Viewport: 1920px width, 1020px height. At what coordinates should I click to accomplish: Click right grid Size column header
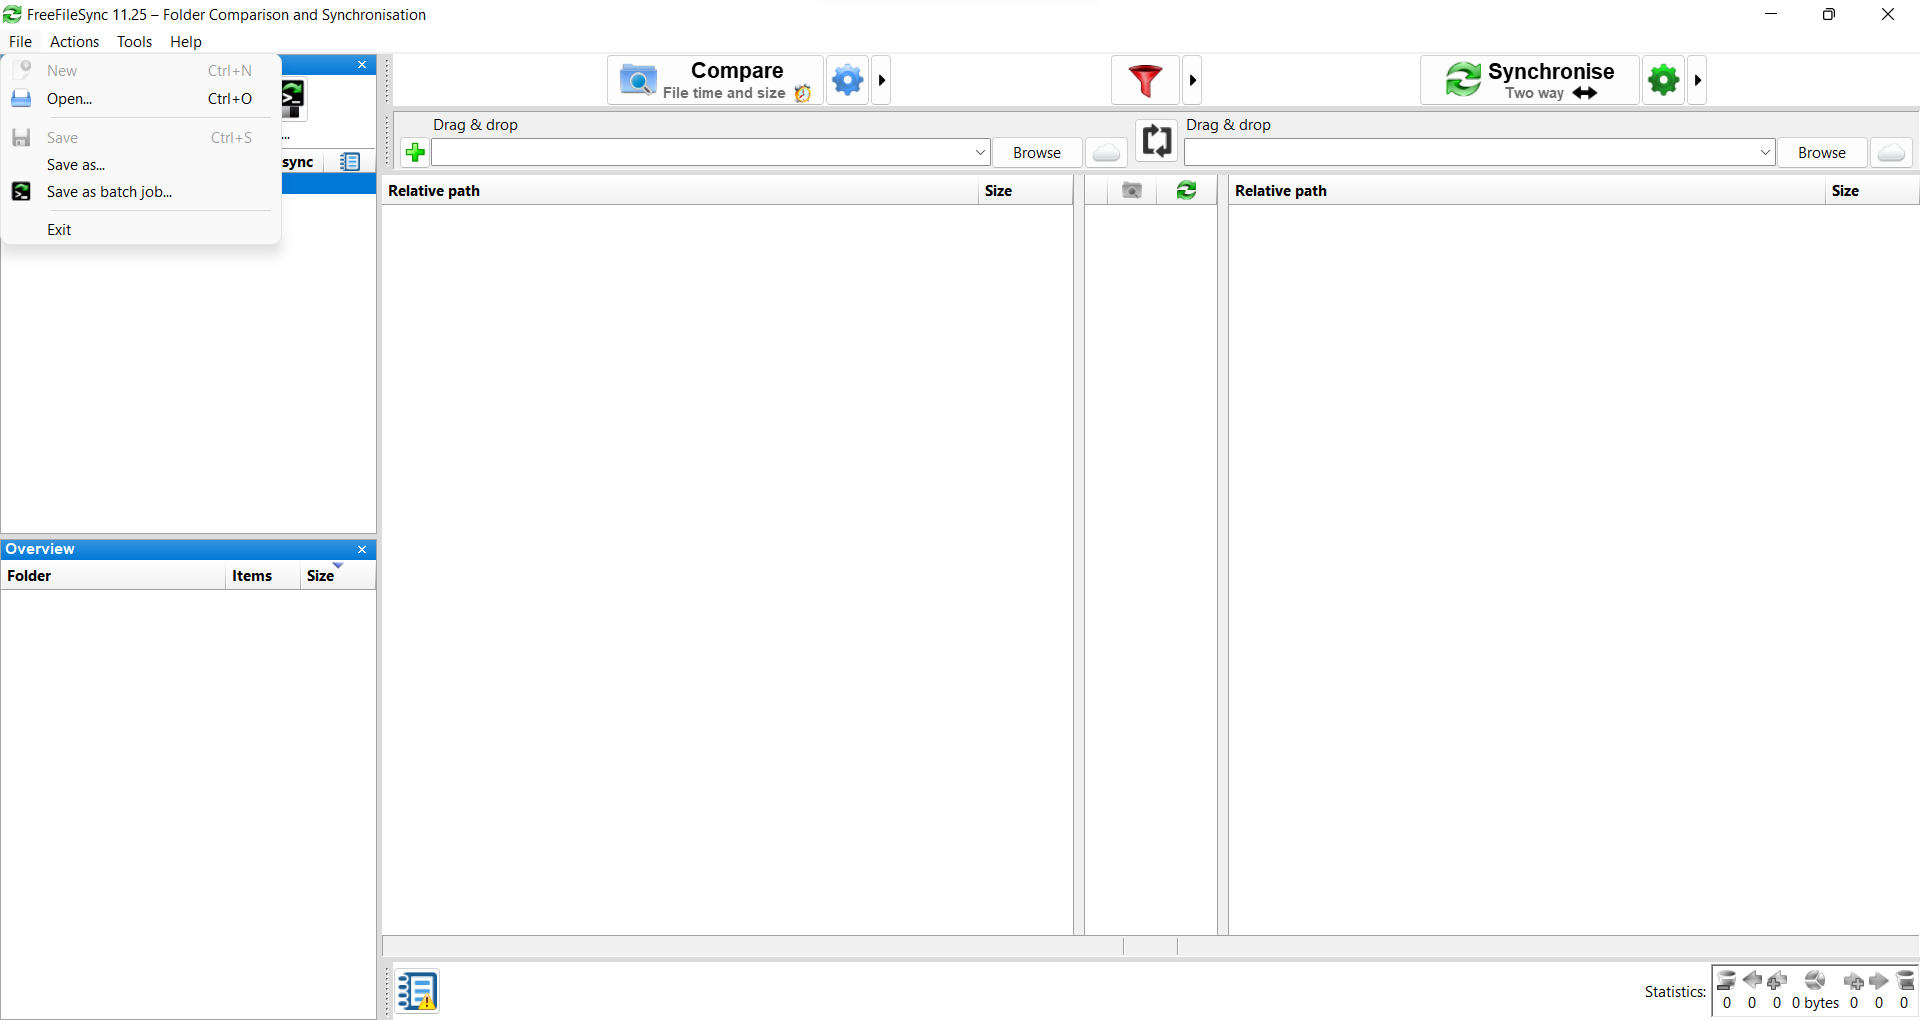pyautogui.click(x=1872, y=191)
